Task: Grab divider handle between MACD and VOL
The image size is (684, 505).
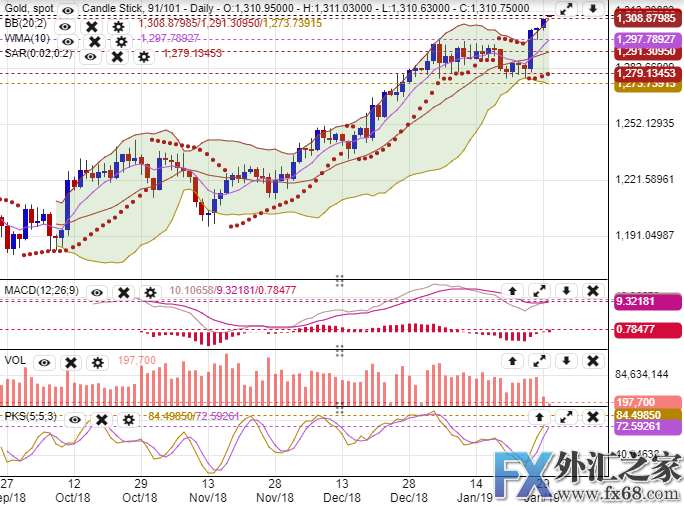Action: 339,347
